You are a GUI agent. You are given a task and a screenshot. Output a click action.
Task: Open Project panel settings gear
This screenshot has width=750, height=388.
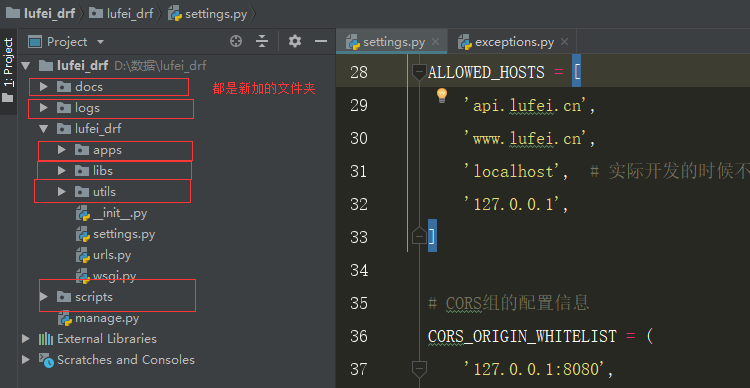[295, 41]
